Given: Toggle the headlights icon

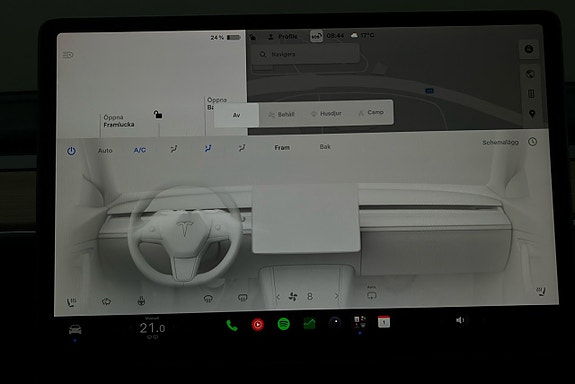Looking at the screenshot, I should pos(68,55).
